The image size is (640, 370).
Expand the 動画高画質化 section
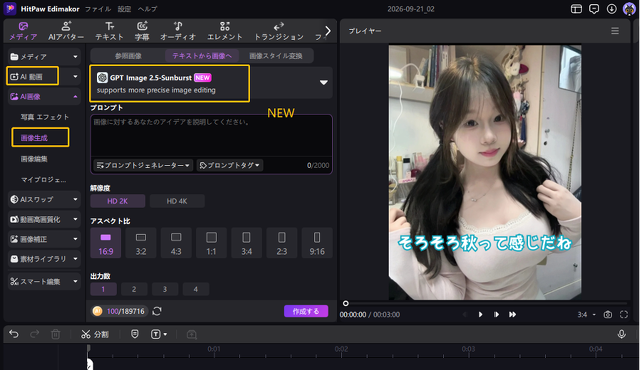point(44,219)
